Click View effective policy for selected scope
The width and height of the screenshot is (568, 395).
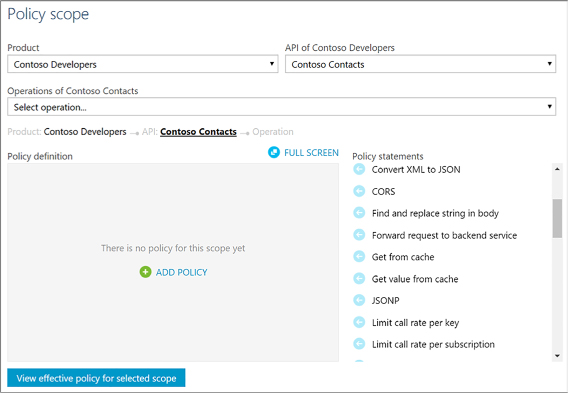point(96,378)
